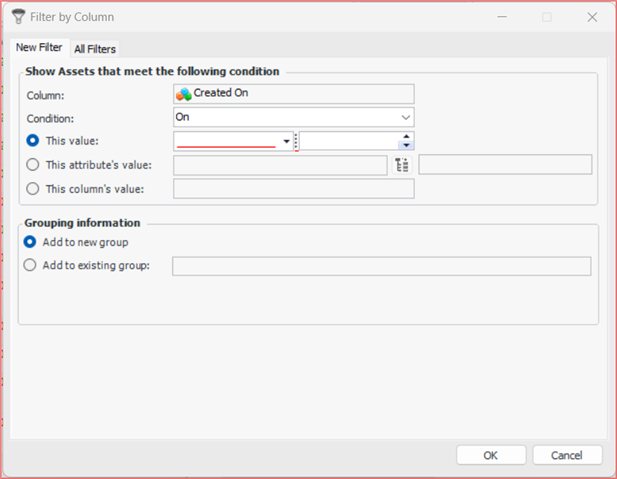Switch to the All Filters tab
The width and height of the screenshot is (617, 479).
95,49
